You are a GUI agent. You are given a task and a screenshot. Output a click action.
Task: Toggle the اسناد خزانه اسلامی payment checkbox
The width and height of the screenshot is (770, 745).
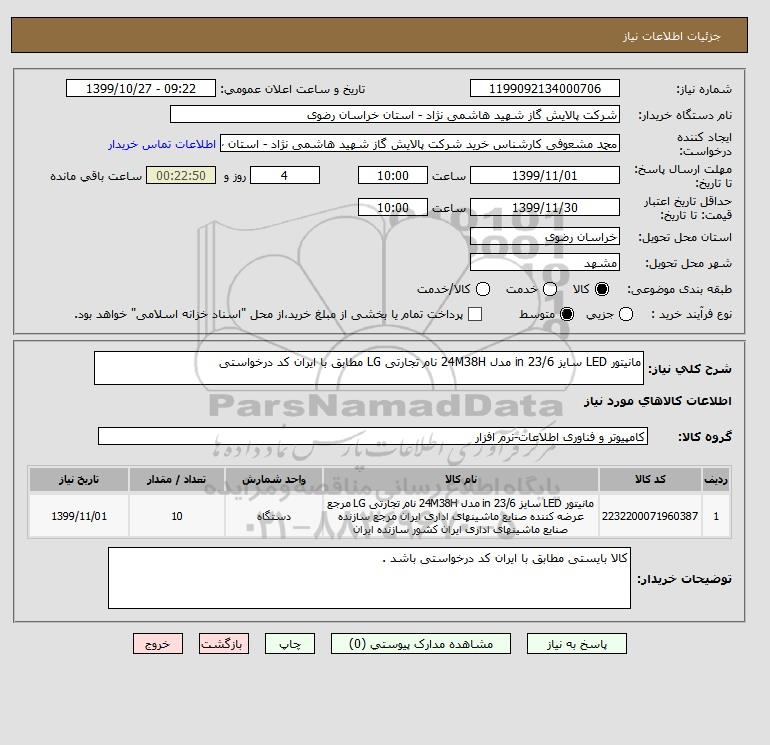point(475,314)
